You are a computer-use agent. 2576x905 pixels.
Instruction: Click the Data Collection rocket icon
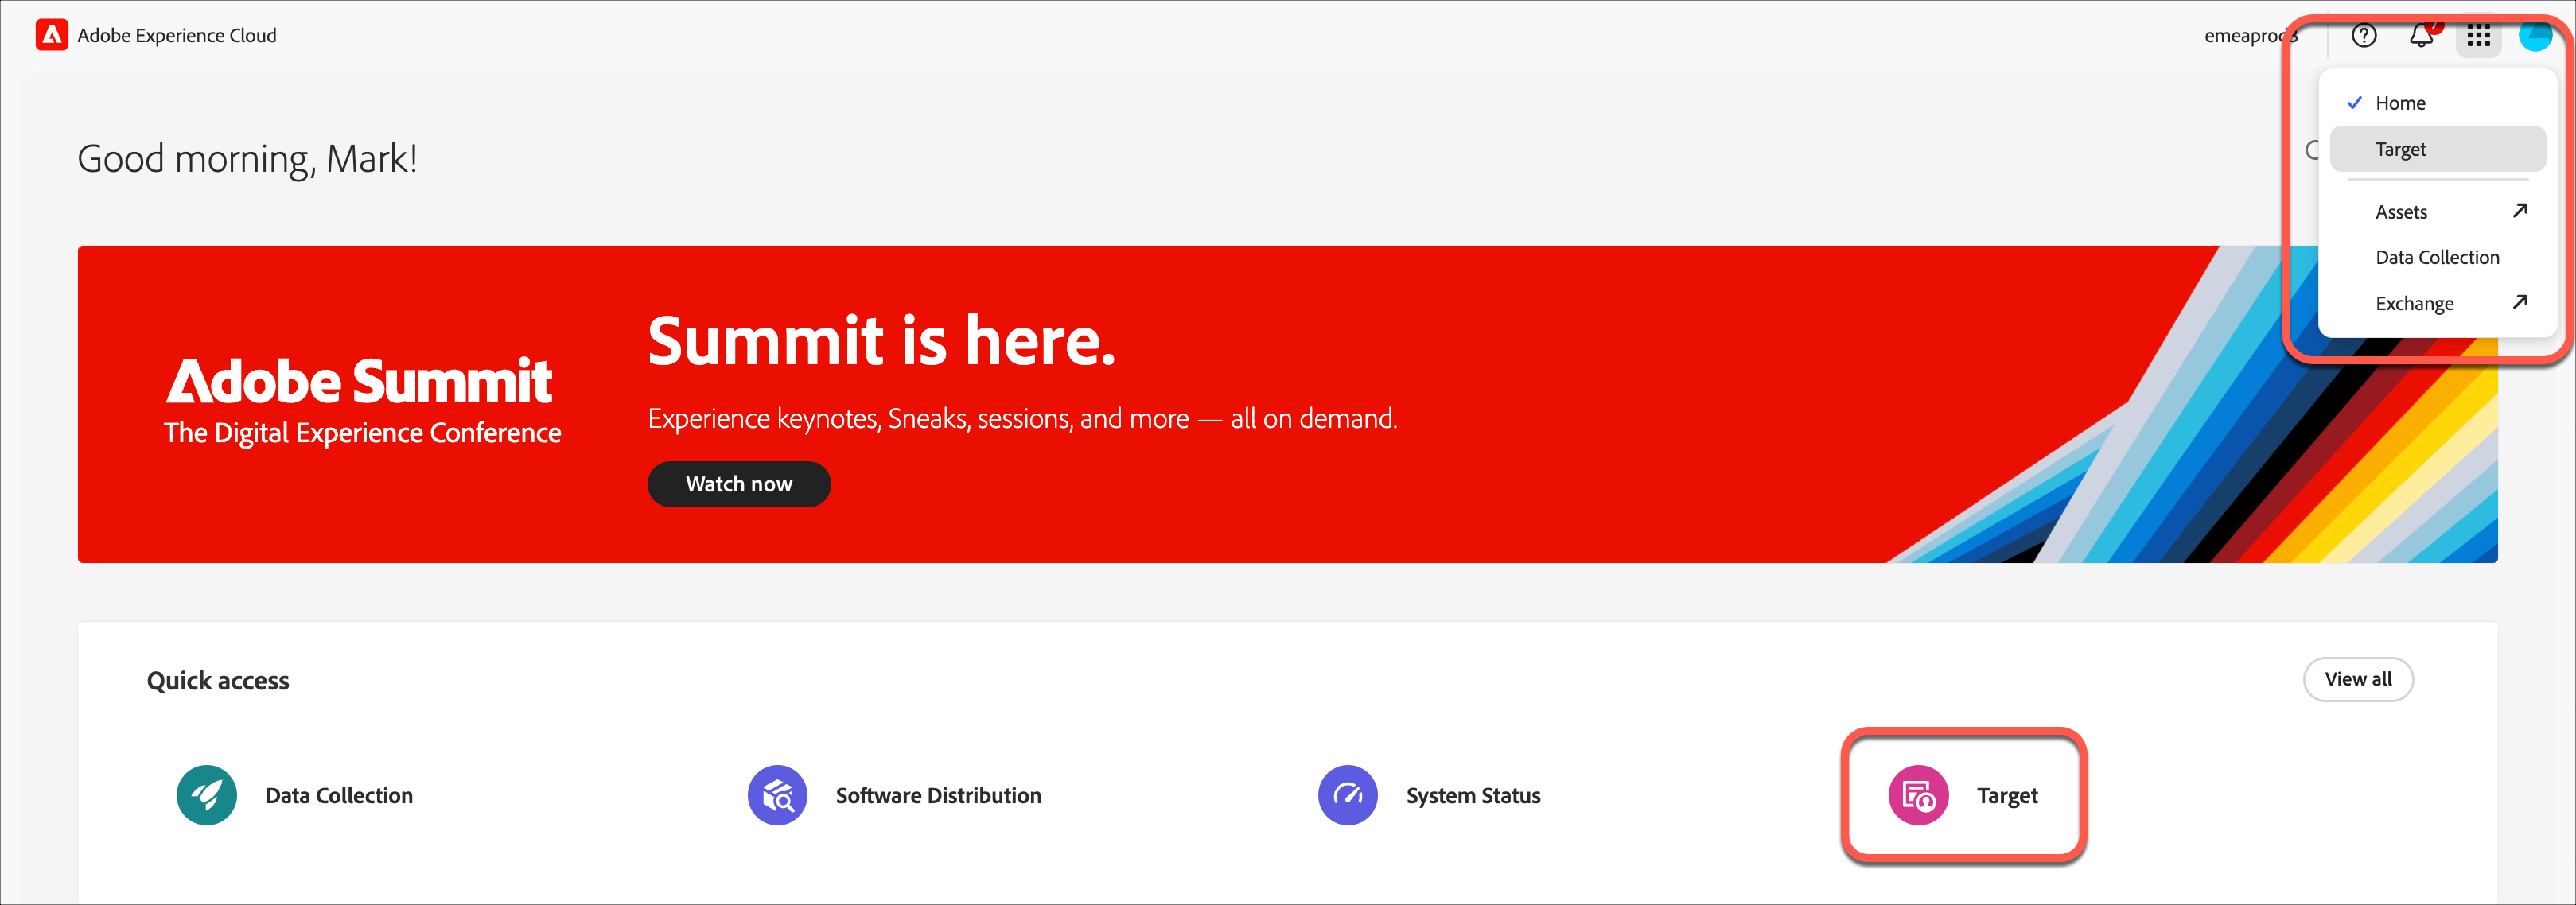pyautogui.click(x=207, y=795)
